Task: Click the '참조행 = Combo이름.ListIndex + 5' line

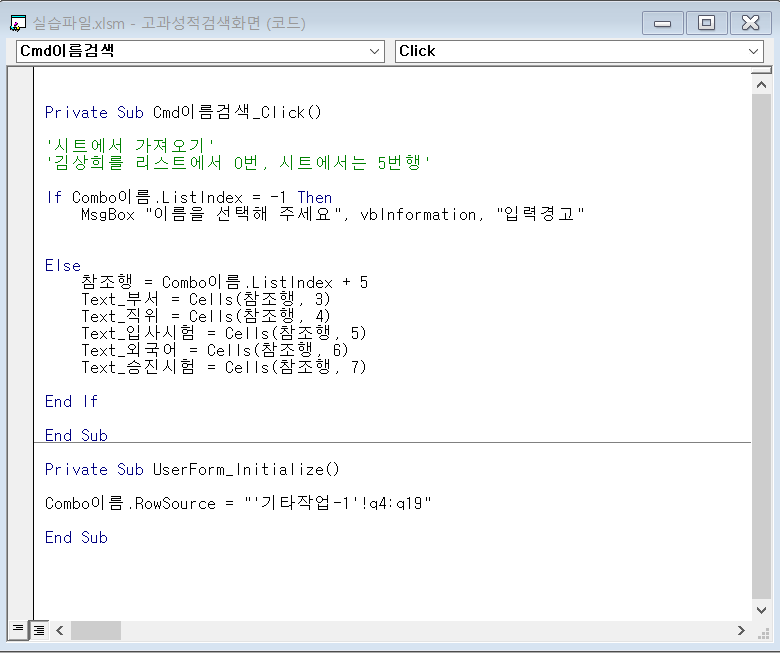Action: click(224, 282)
